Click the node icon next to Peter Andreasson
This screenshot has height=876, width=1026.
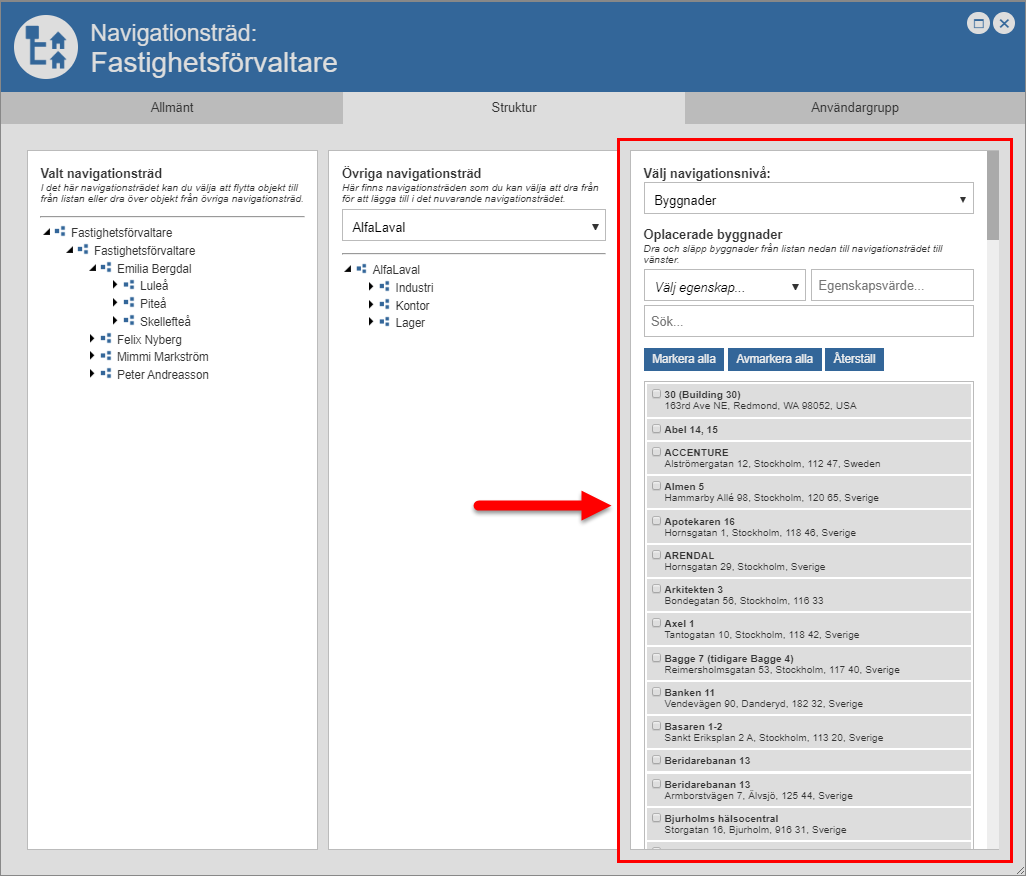pyautogui.click(x=105, y=374)
